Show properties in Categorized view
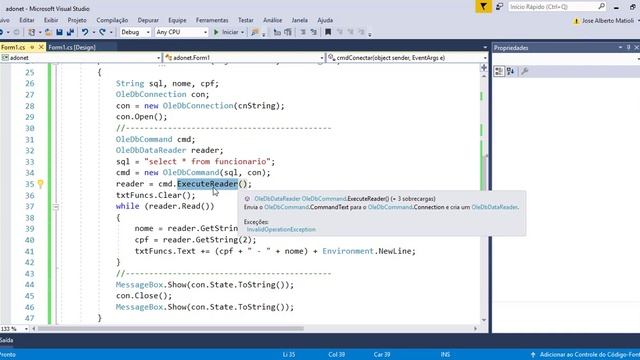The width and height of the screenshot is (640, 360). point(499,71)
